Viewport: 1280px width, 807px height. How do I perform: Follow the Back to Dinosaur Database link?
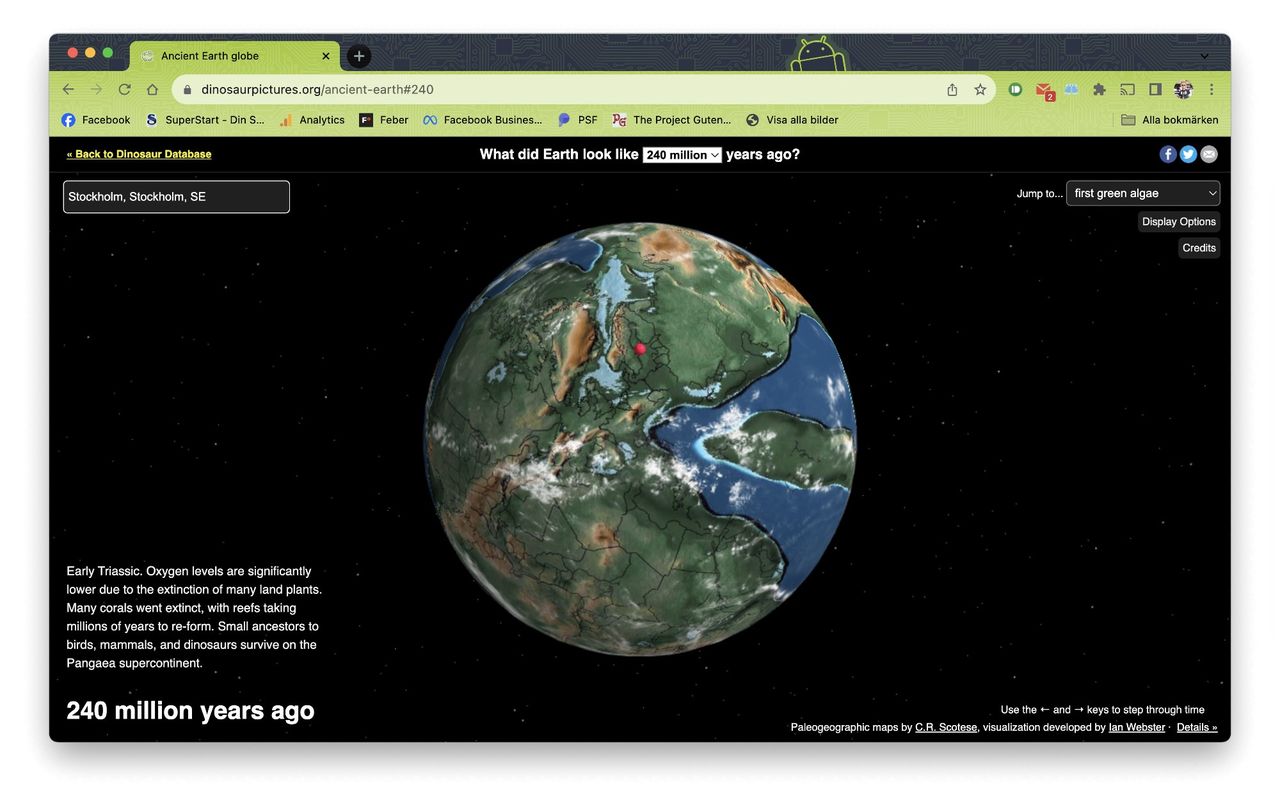pos(138,154)
